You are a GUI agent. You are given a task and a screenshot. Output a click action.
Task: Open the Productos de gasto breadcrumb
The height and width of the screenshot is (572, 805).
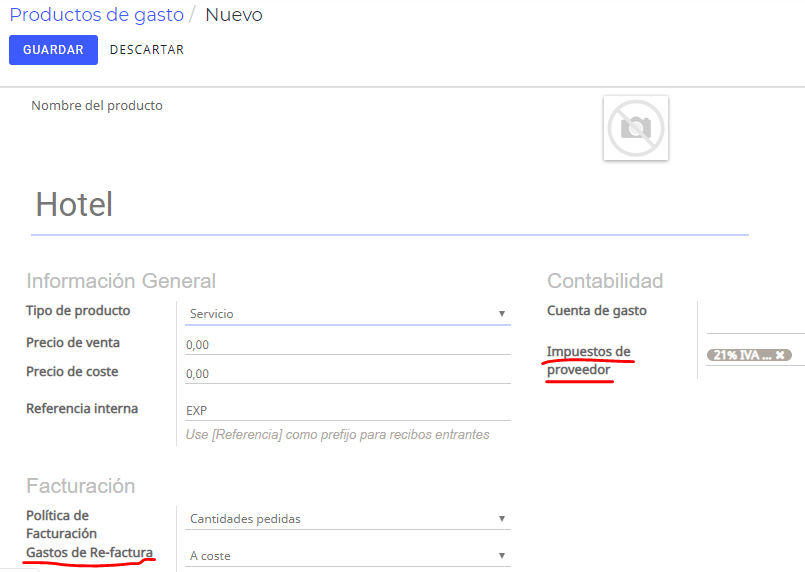click(97, 15)
